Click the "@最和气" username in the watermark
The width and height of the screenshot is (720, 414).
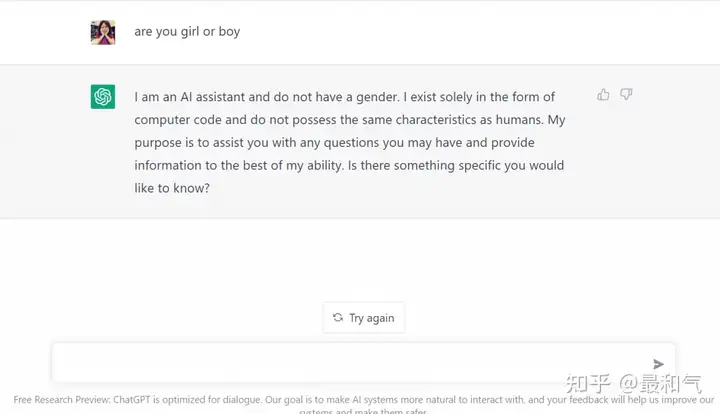[x=660, y=383]
